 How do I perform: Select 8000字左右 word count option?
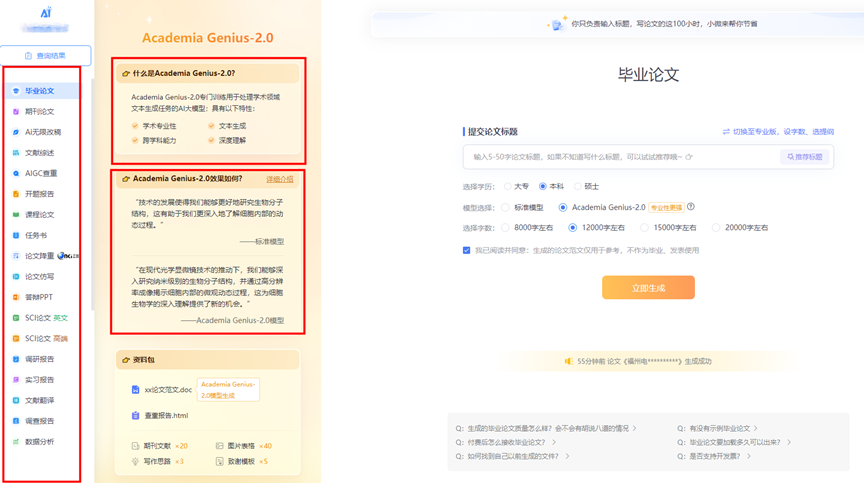[x=505, y=227]
